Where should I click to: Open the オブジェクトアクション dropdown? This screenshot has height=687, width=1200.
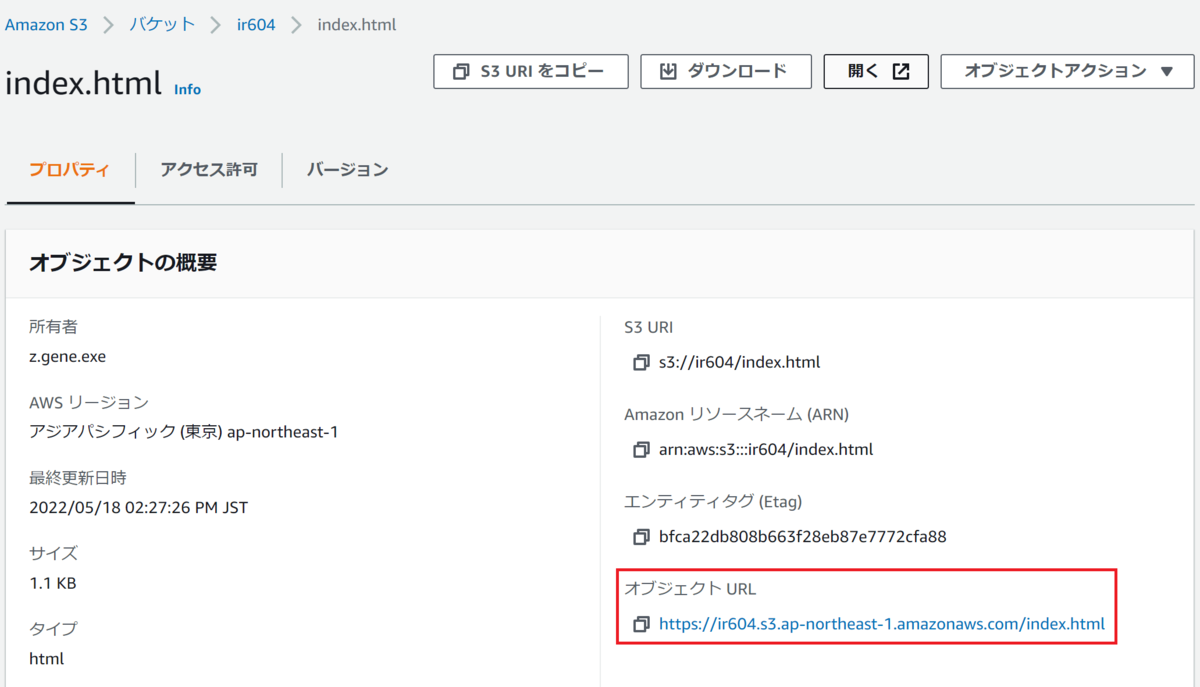click(1067, 71)
